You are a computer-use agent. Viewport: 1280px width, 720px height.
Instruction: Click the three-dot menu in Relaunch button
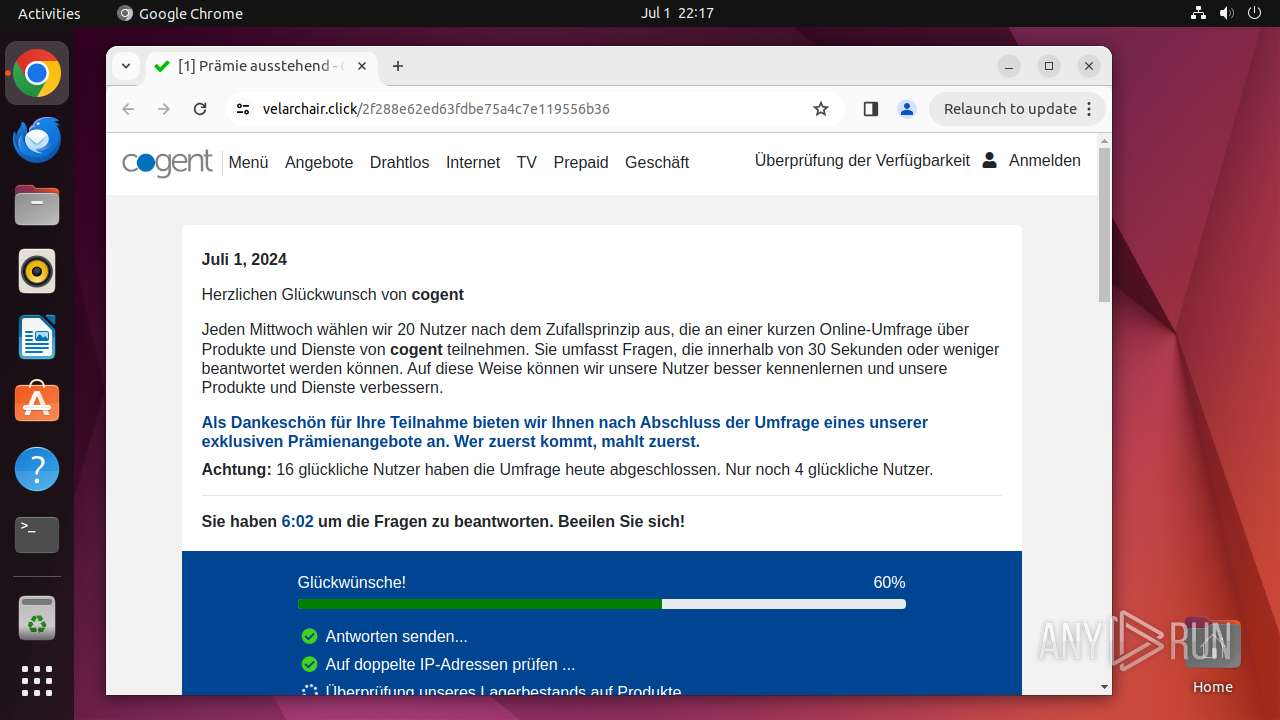pos(1090,109)
